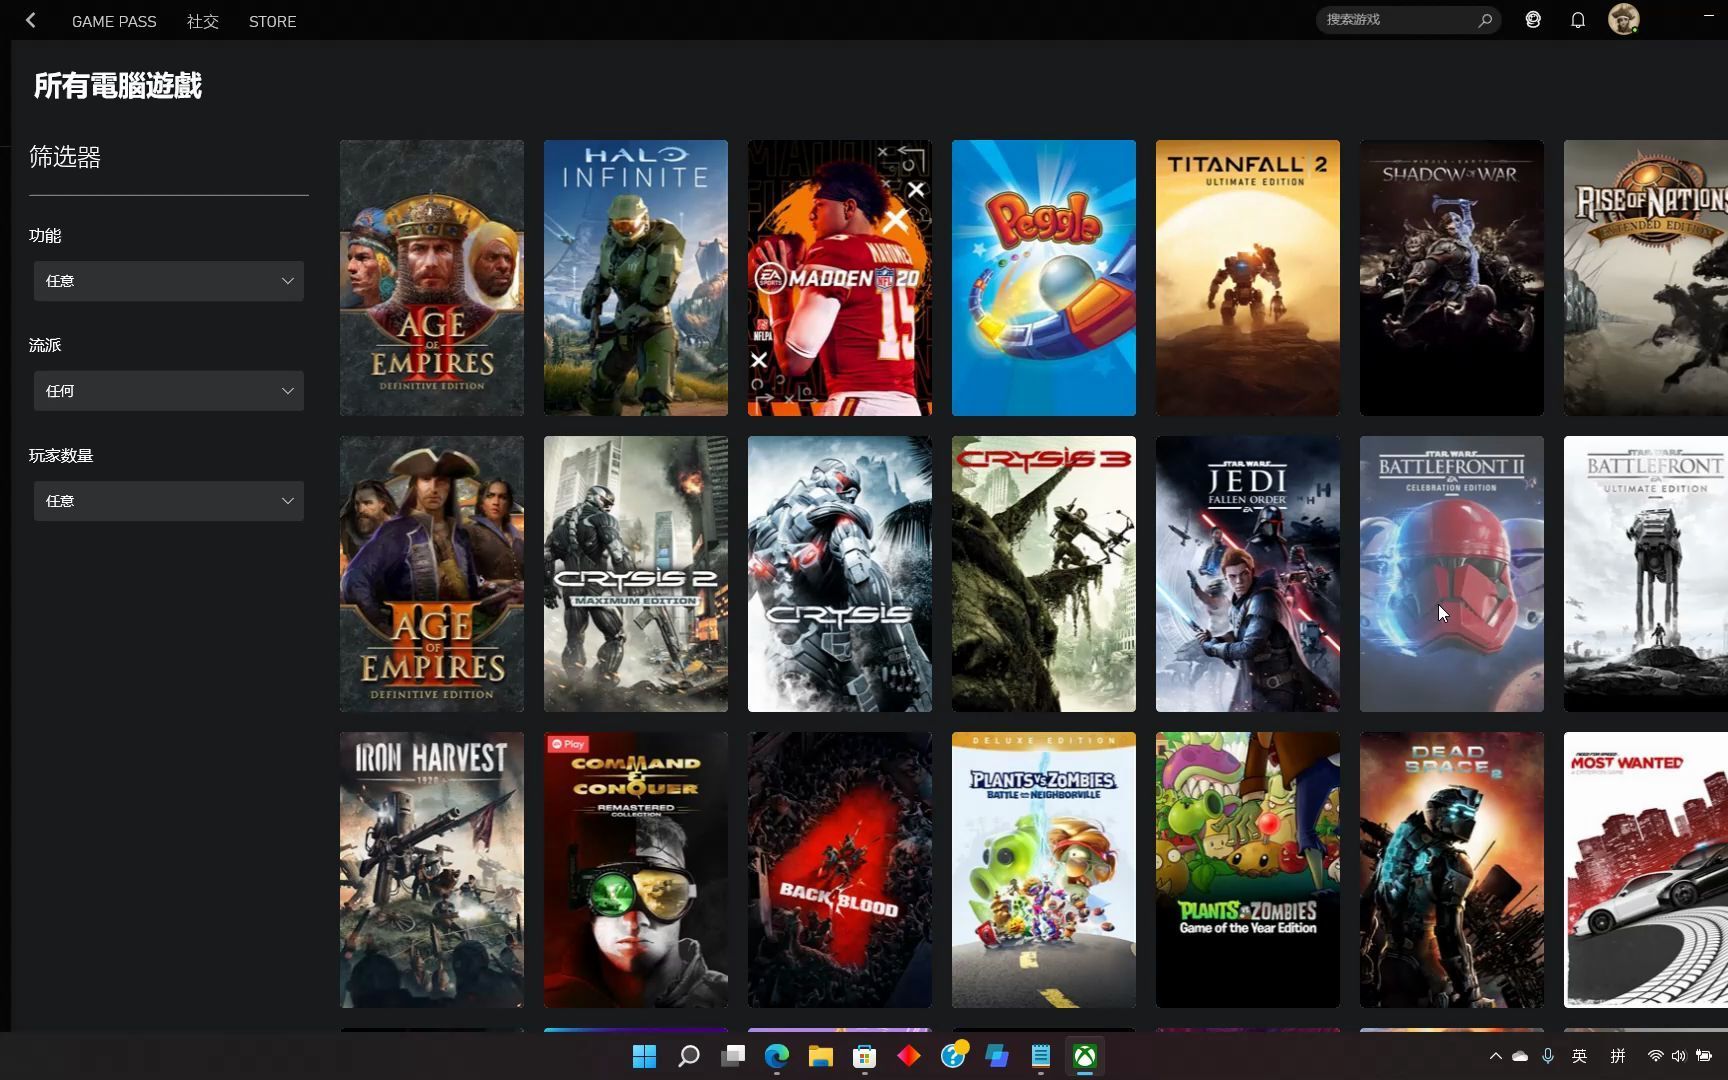Open Battlefront Ultimate Edition tile
1728x1080 pixels.
[x=1646, y=574]
